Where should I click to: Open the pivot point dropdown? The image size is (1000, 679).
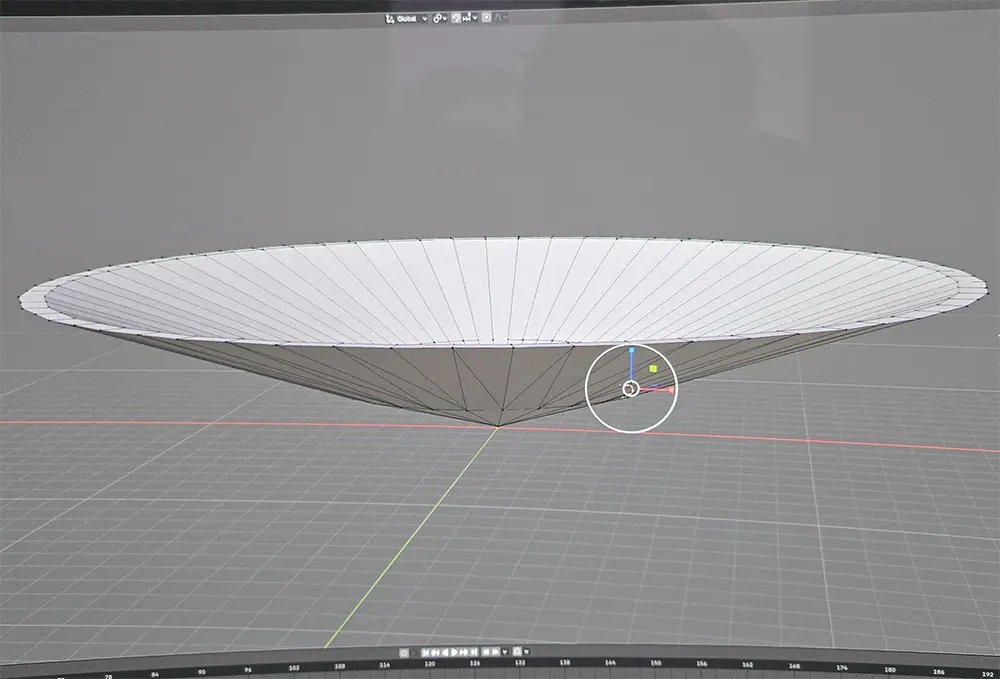[x=440, y=18]
